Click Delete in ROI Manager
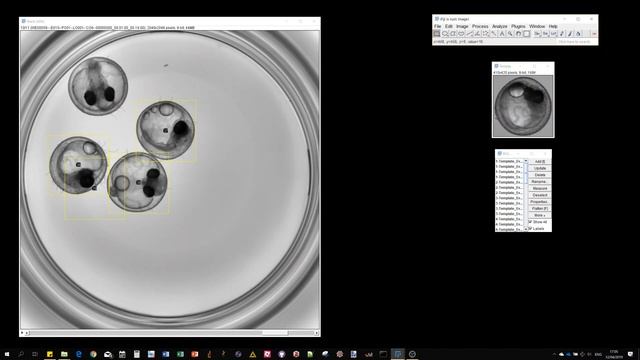Screen dimensions: 640x360 [x=540, y=175]
